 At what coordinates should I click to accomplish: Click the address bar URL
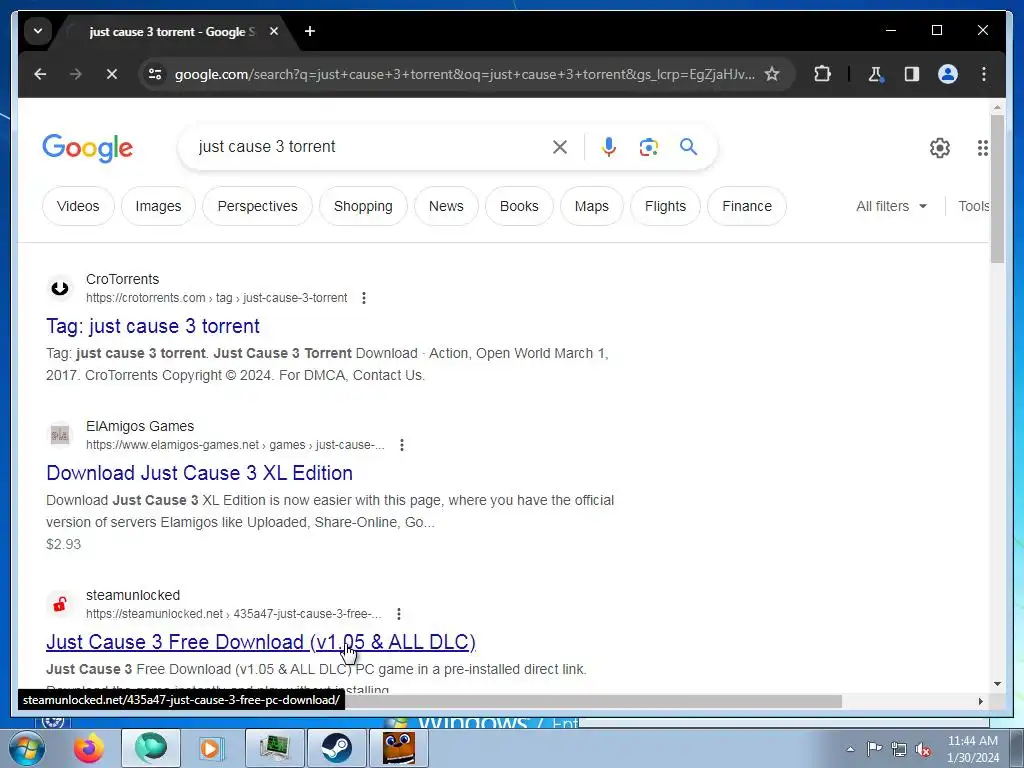464,74
